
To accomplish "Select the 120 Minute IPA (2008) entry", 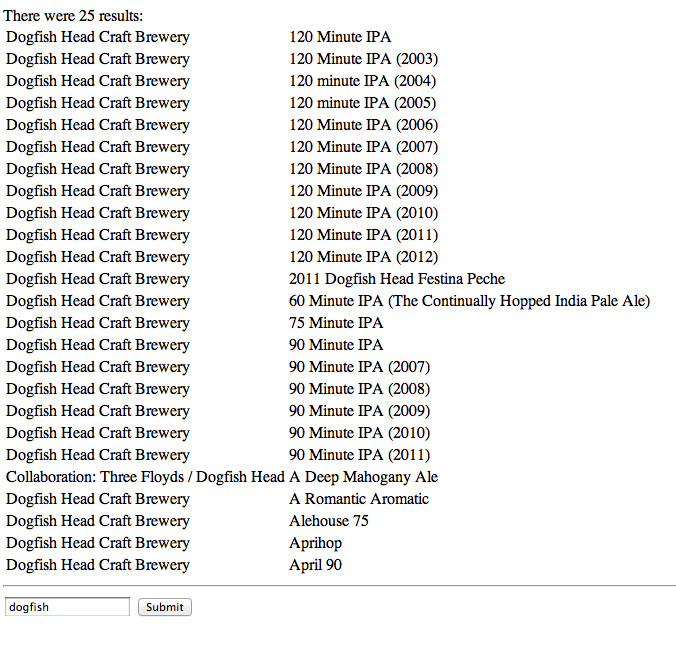I will coord(363,169).
